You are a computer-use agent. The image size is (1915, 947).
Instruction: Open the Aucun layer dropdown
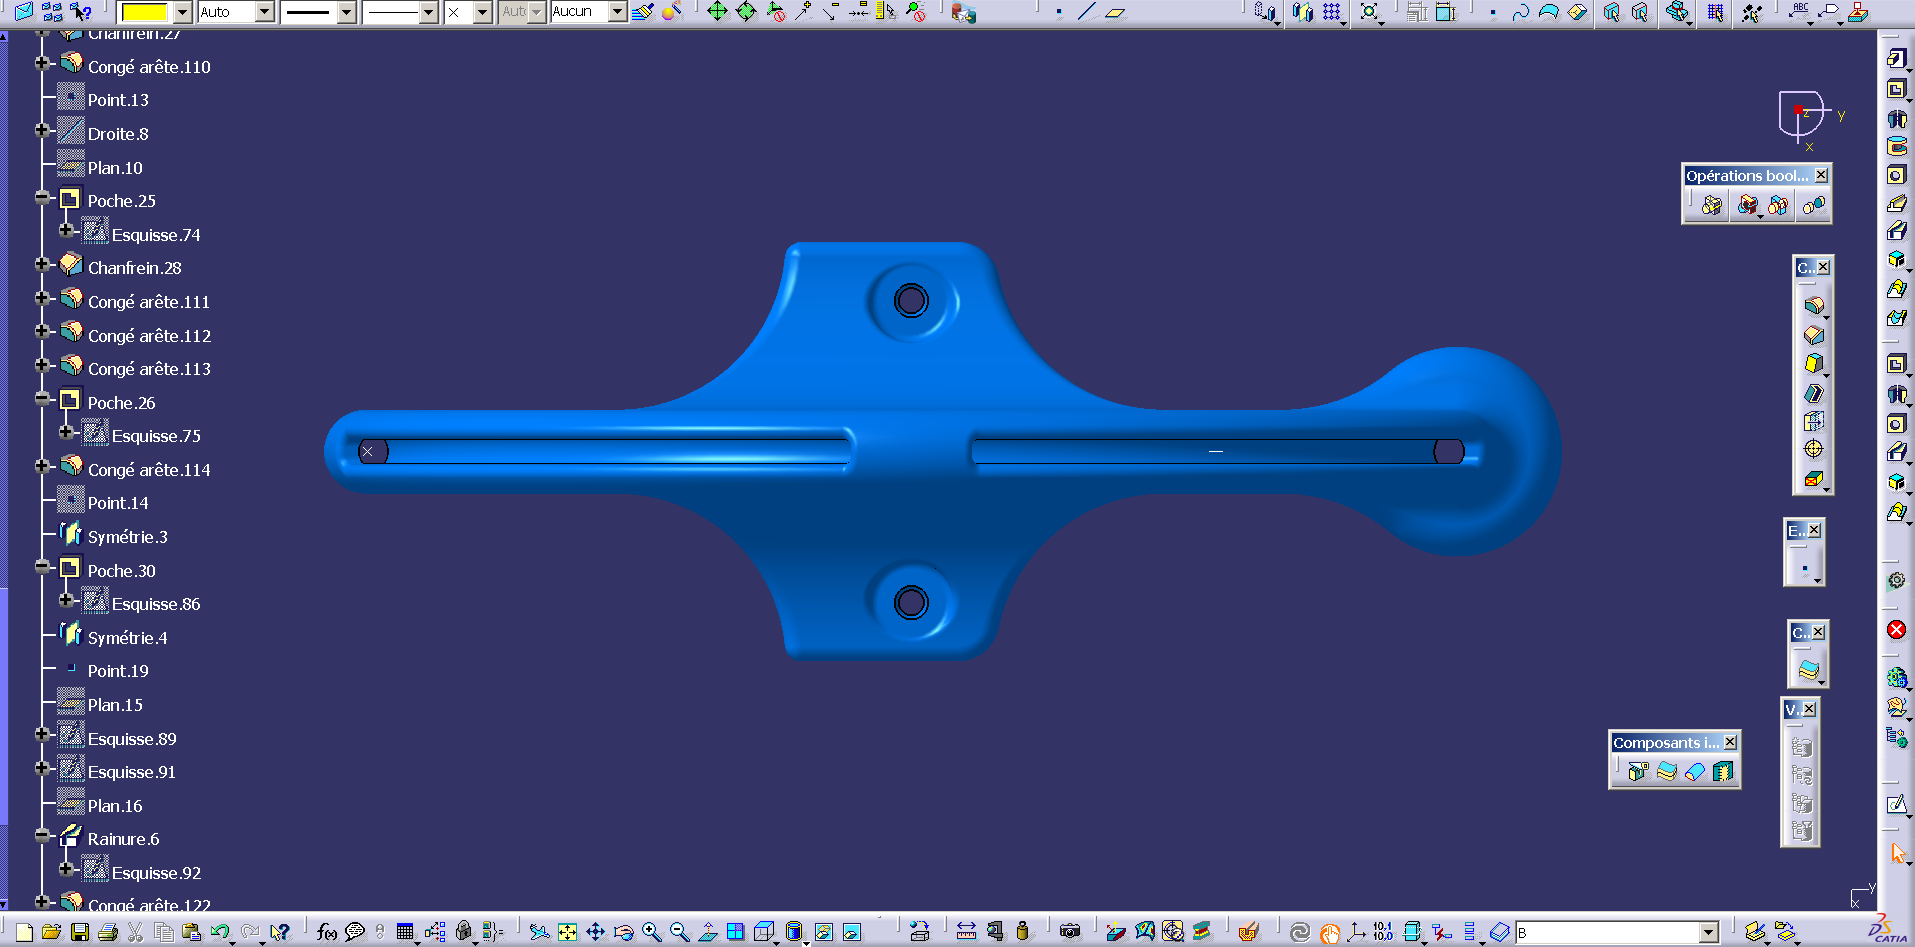pos(618,12)
